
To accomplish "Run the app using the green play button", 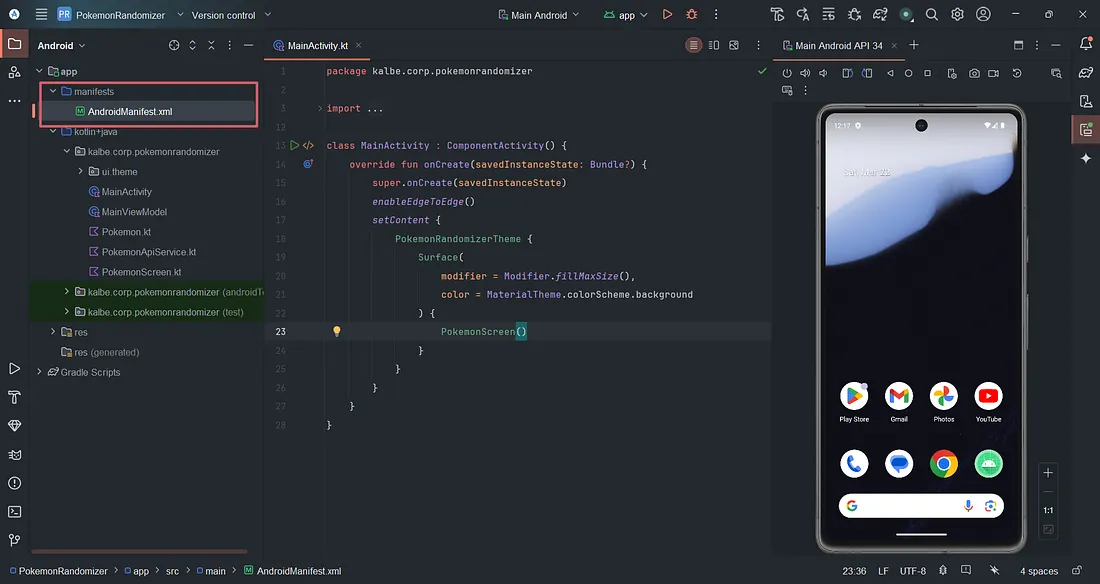I will pos(667,14).
